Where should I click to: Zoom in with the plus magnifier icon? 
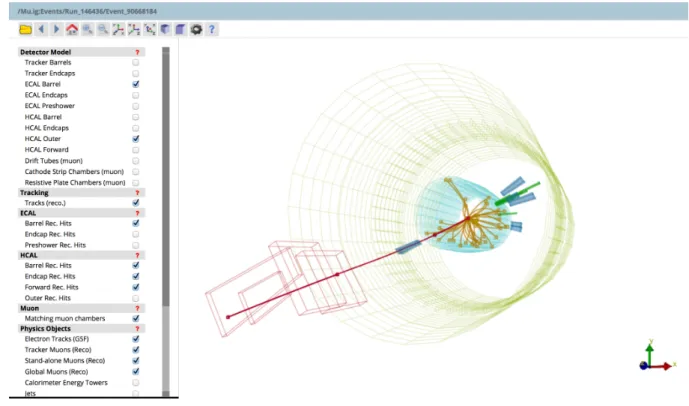pos(88,29)
